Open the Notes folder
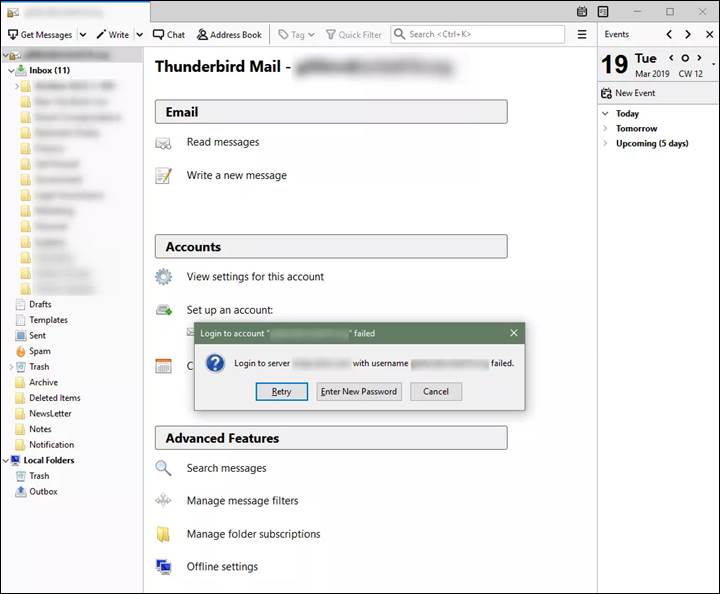720x594 pixels. (40, 429)
